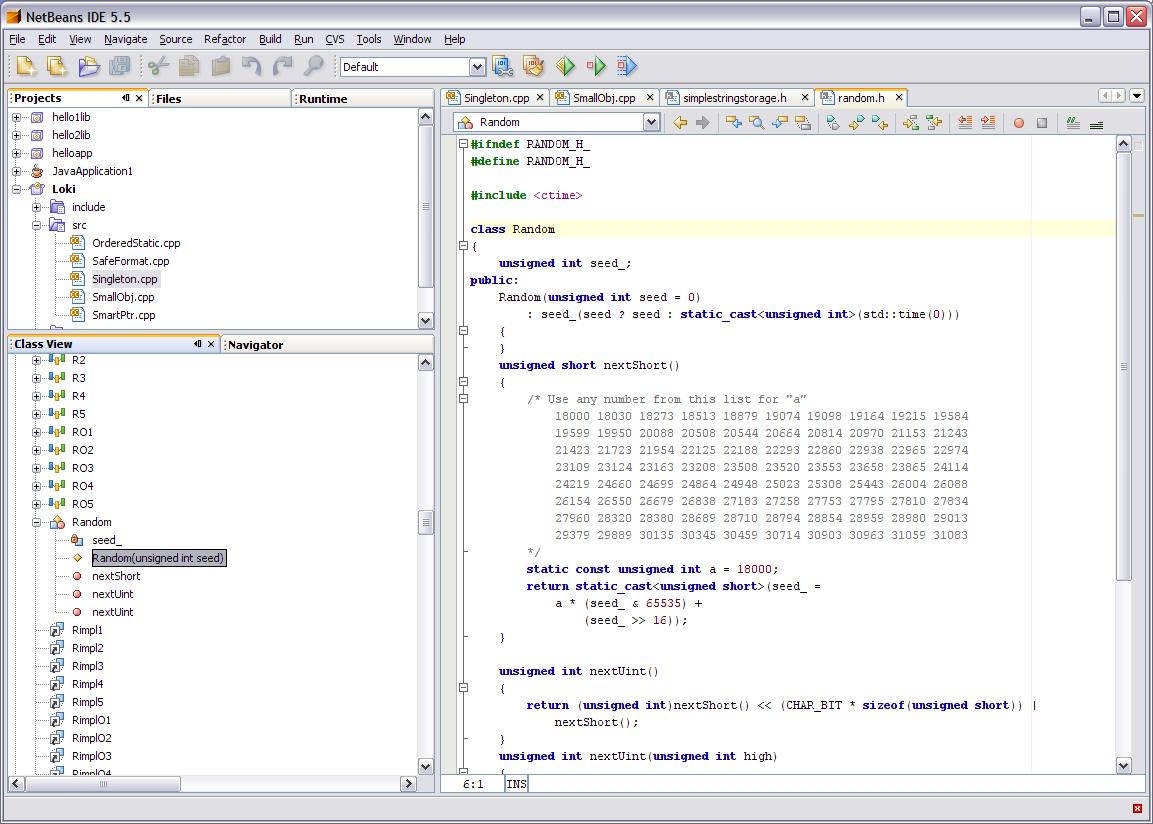This screenshot has width=1153, height=824.
Task: Click the Comment lines editor icon
Action: coord(1073,123)
